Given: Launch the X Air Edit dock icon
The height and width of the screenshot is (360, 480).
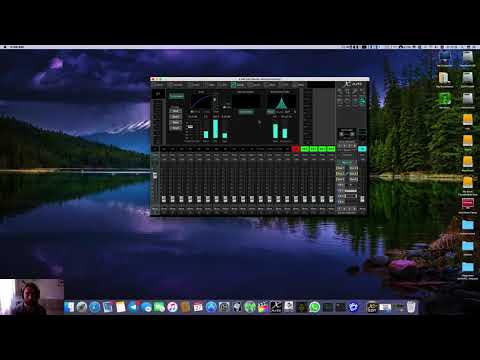Looking at the screenshot, I should (276, 307).
